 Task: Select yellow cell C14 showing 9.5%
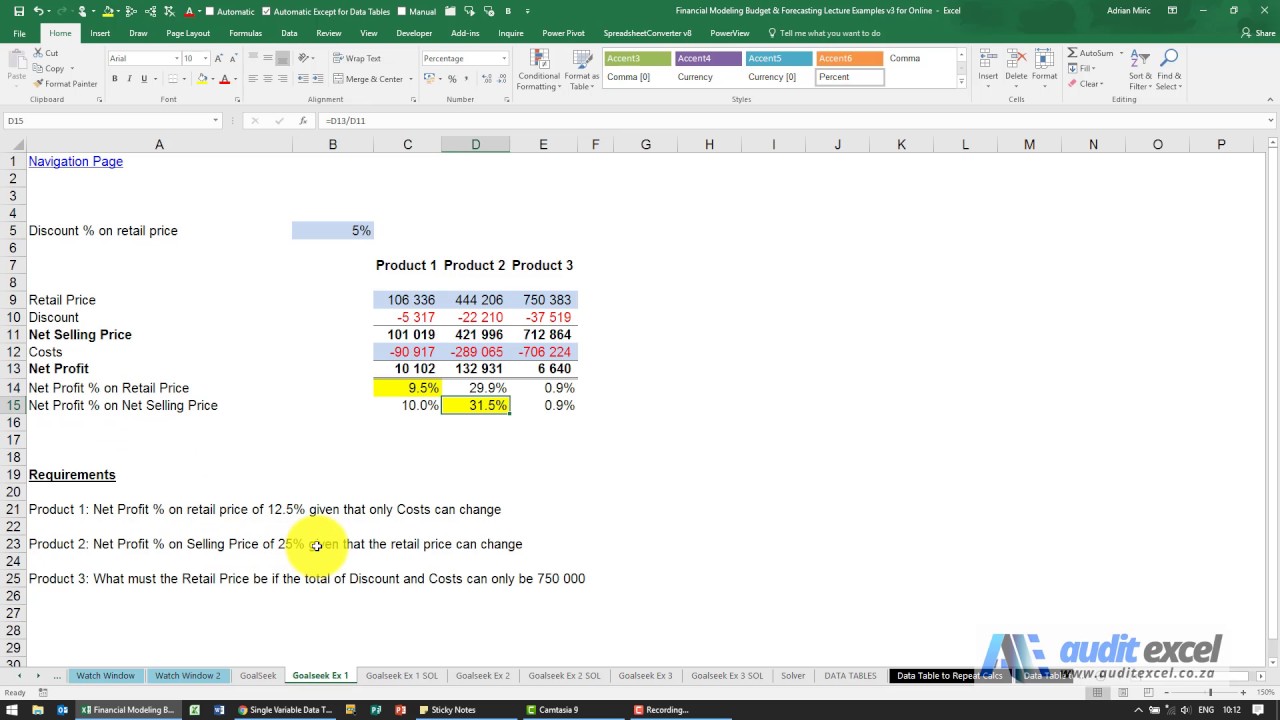pyautogui.click(x=407, y=388)
